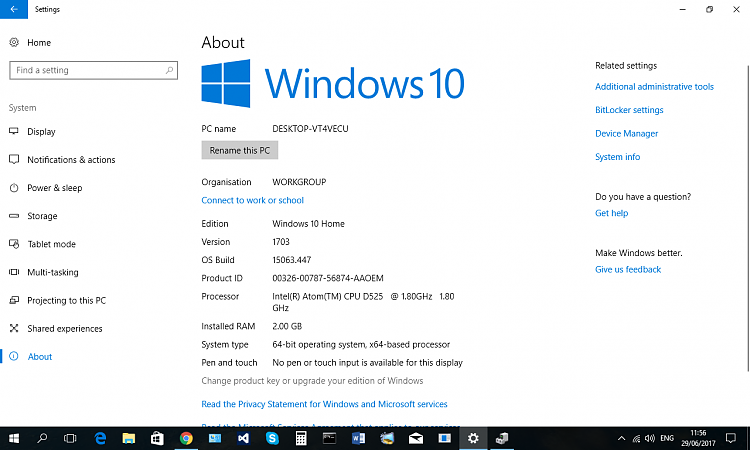Open Power & sleep settings
The width and height of the screenshot is (750, 450).
[46, 188]
